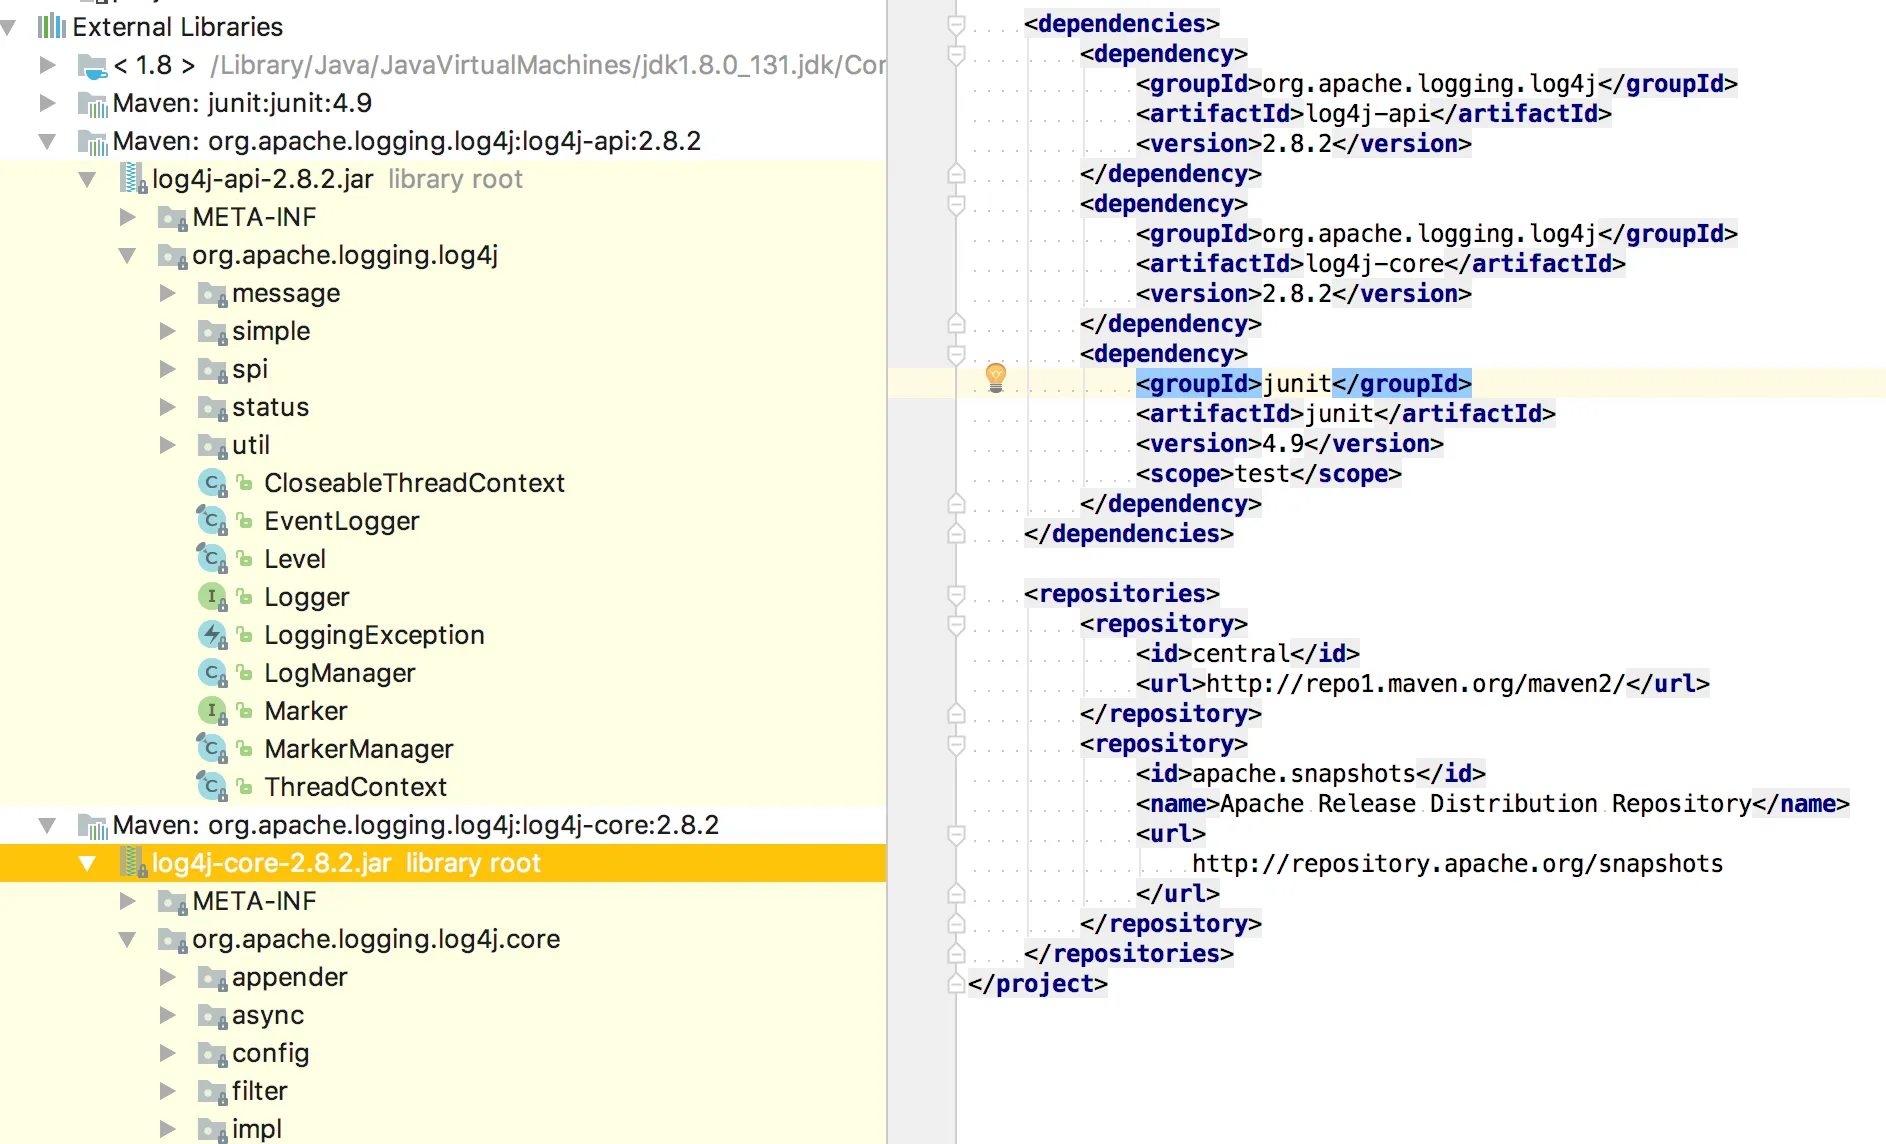The height and width of the screenshot is (1144, 1886).
Task: Select the LogManager class in the tree
Action: pyautogui.click(x=339, y=674)
